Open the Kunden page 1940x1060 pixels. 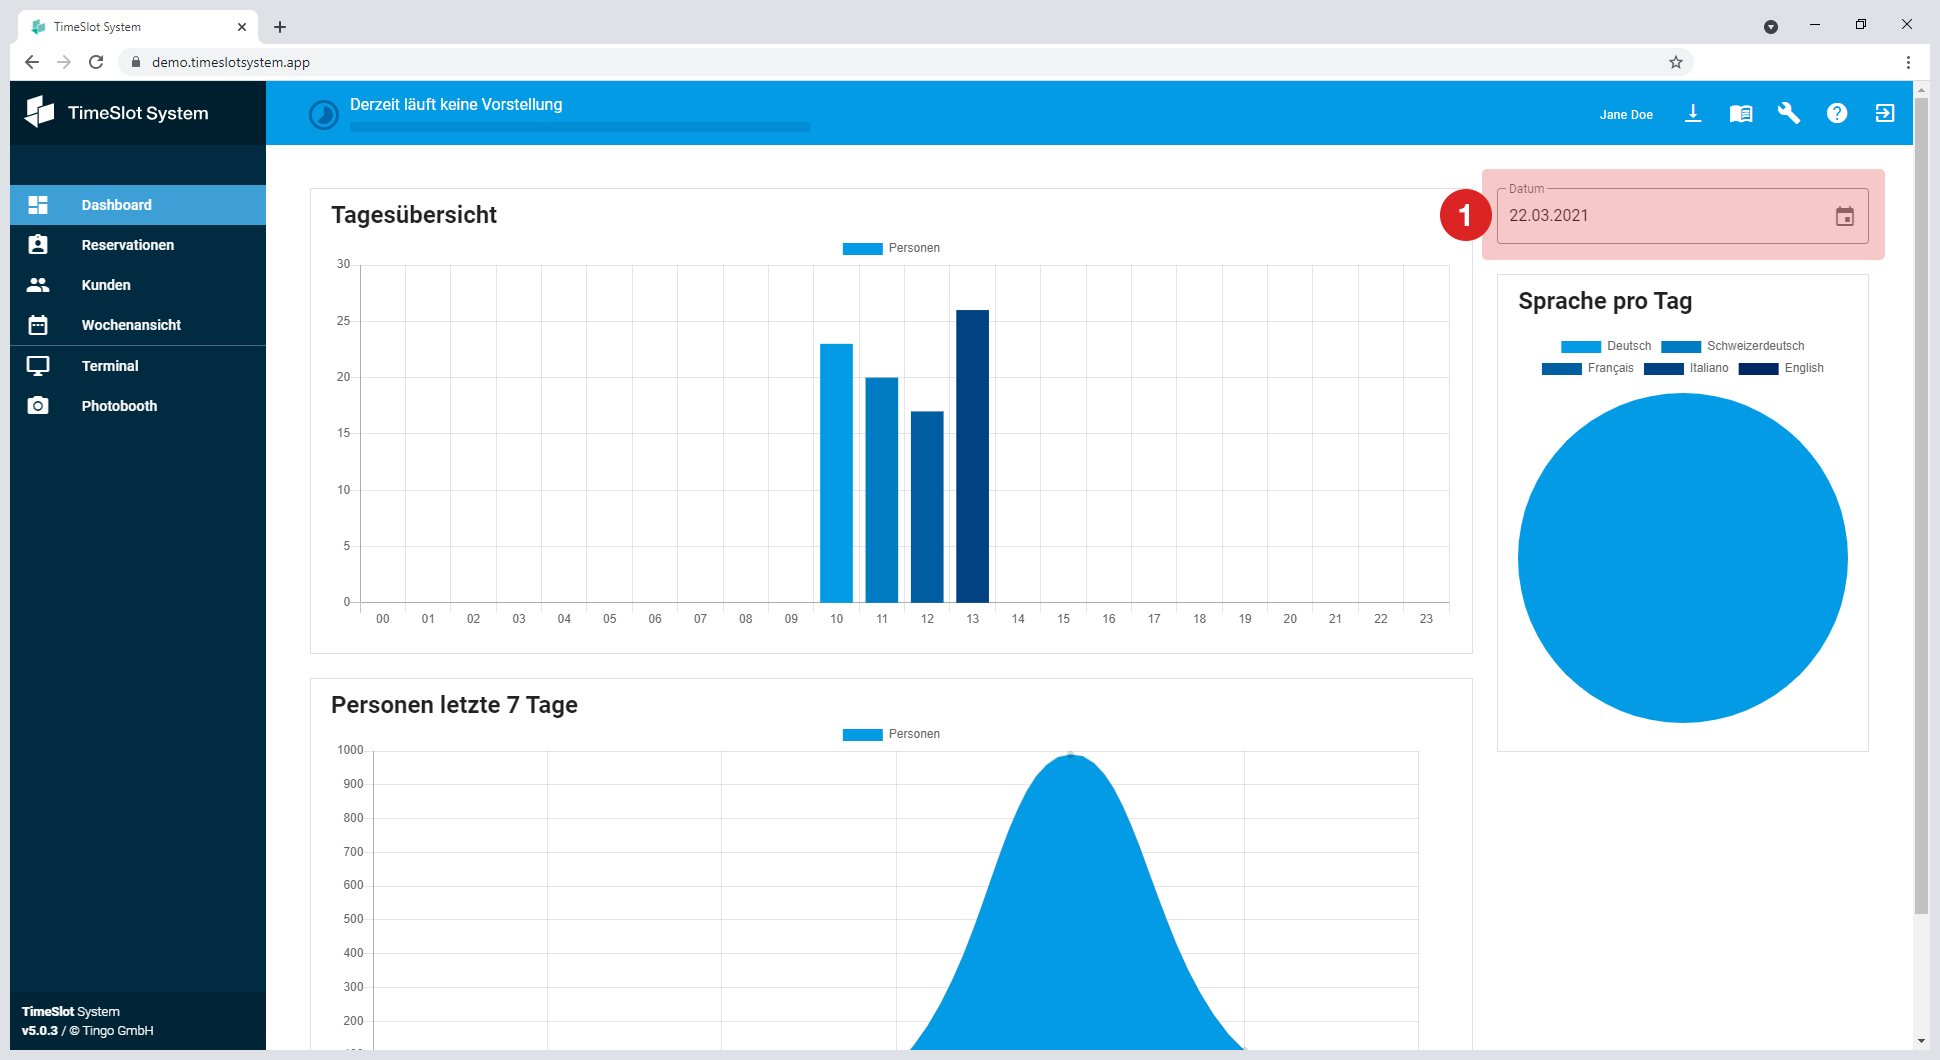pos(138,285)
